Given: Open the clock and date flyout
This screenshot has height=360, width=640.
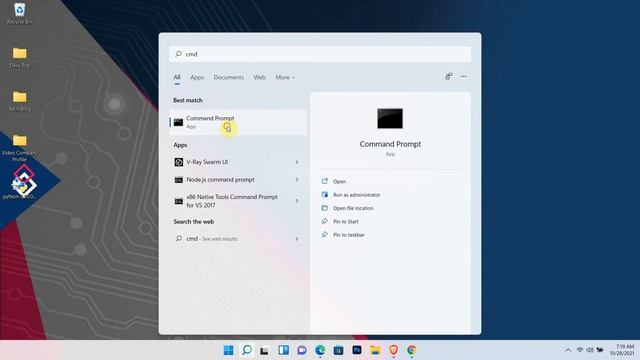Looking at the screenshot, I should [622, 350].
